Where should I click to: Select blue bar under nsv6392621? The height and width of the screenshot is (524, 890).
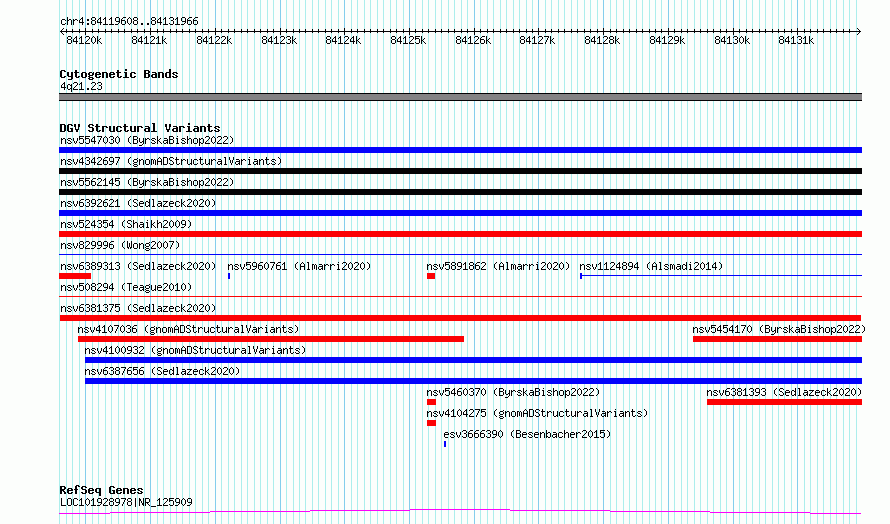460,213
